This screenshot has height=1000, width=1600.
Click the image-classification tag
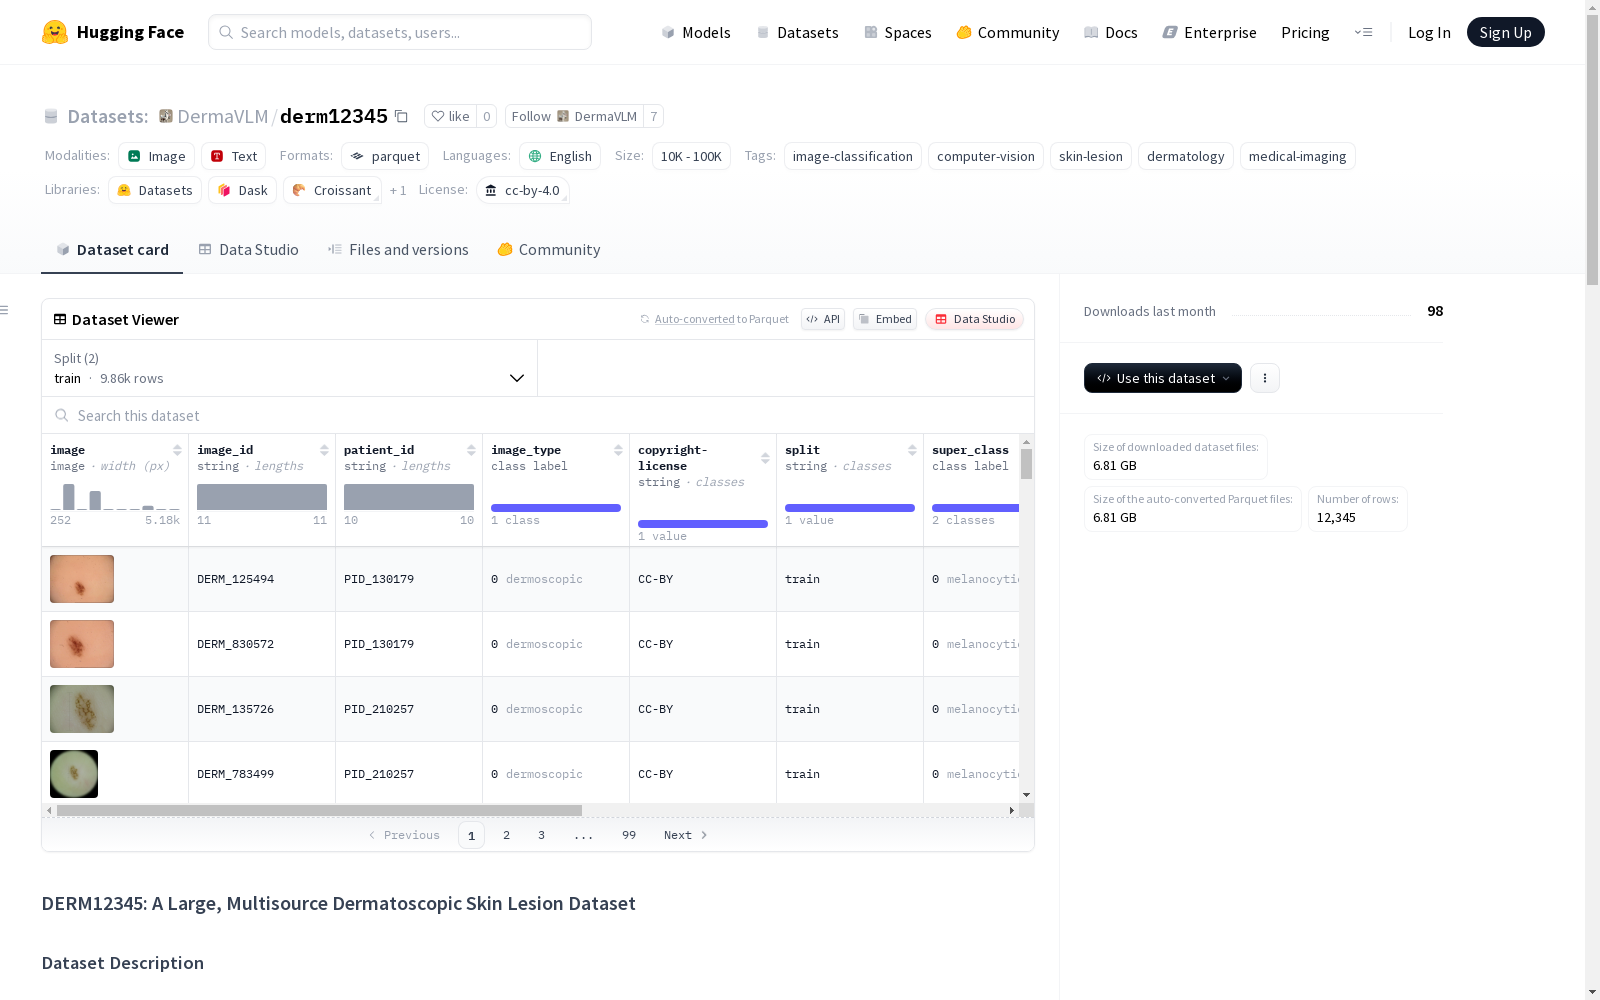(x=853, y=156)
